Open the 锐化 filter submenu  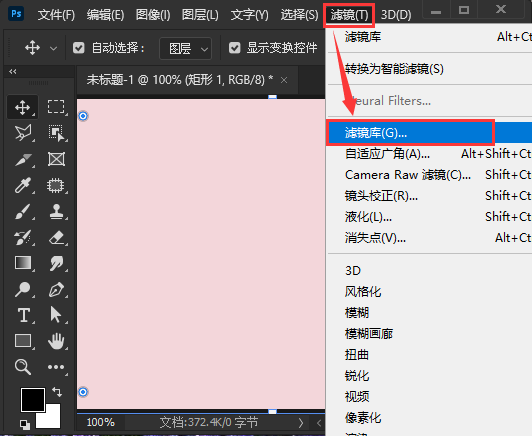429,376
